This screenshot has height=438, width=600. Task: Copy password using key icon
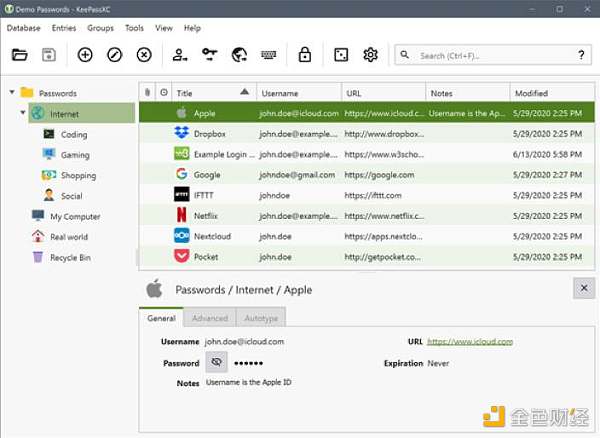coord(209,55)
